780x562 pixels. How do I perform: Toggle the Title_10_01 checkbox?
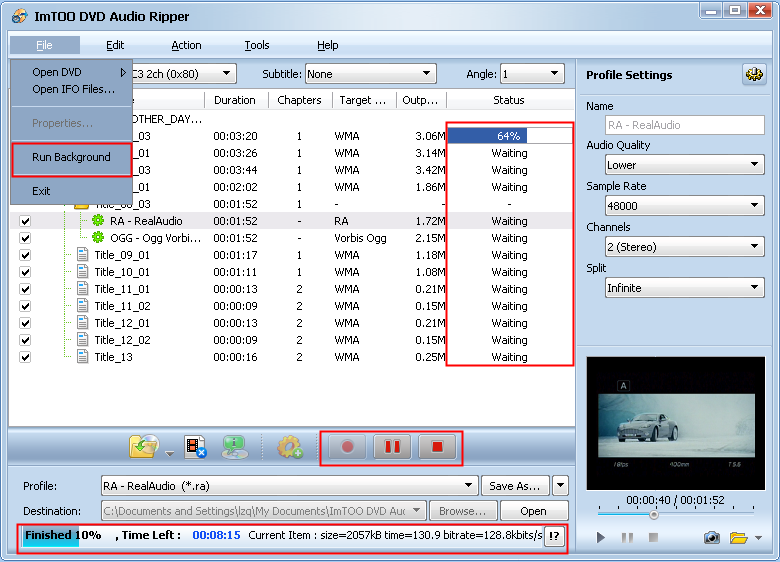click(x=25, y=272)
